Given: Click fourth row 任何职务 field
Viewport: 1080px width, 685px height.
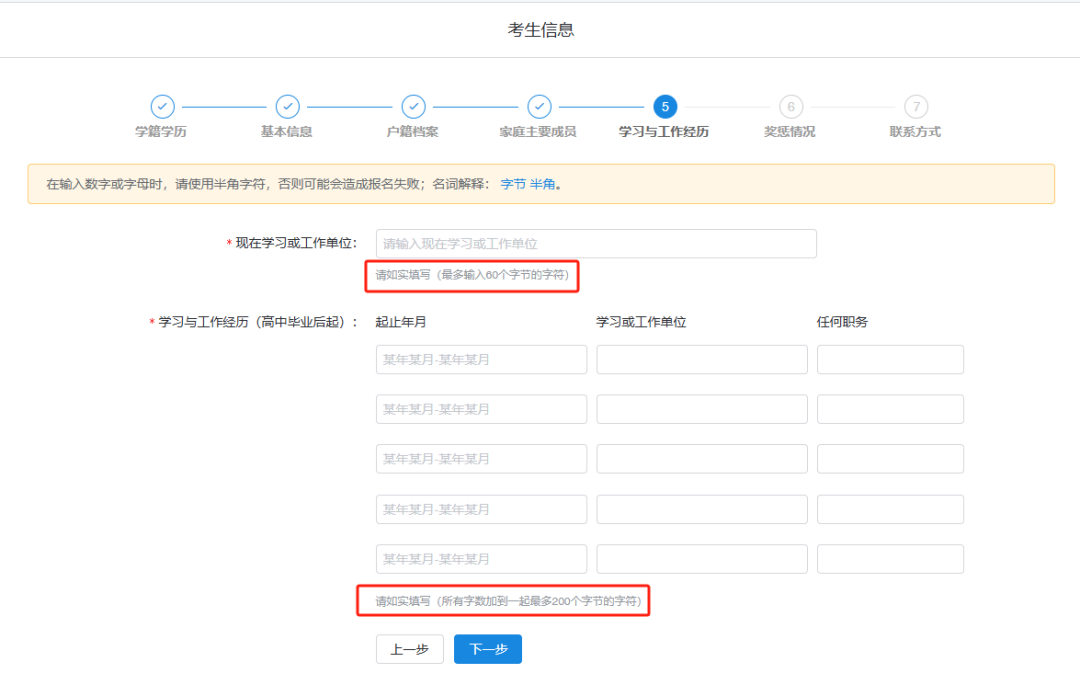Looking at the screenshot, I should (x=890, y=509).
